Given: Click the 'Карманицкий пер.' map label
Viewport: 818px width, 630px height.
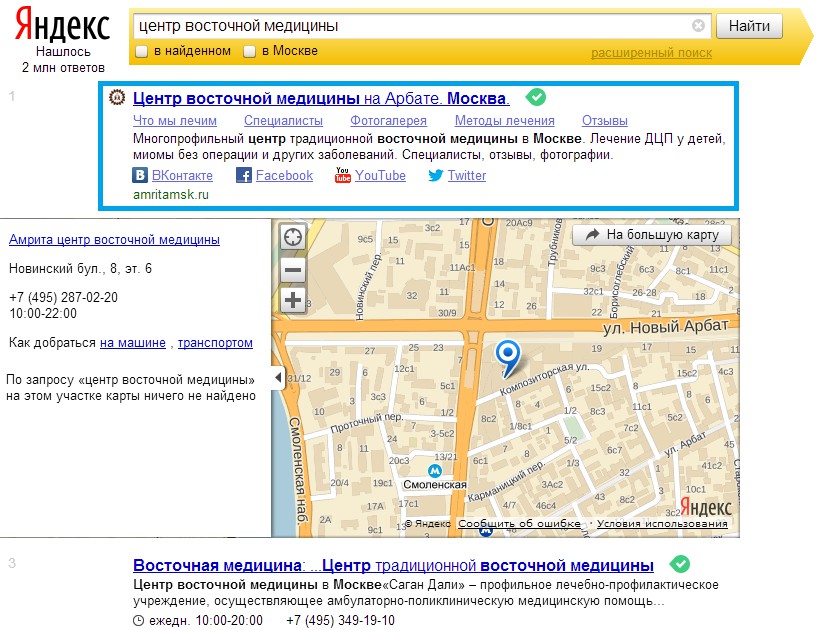Looking at the screenshot, I should [506, 480].
